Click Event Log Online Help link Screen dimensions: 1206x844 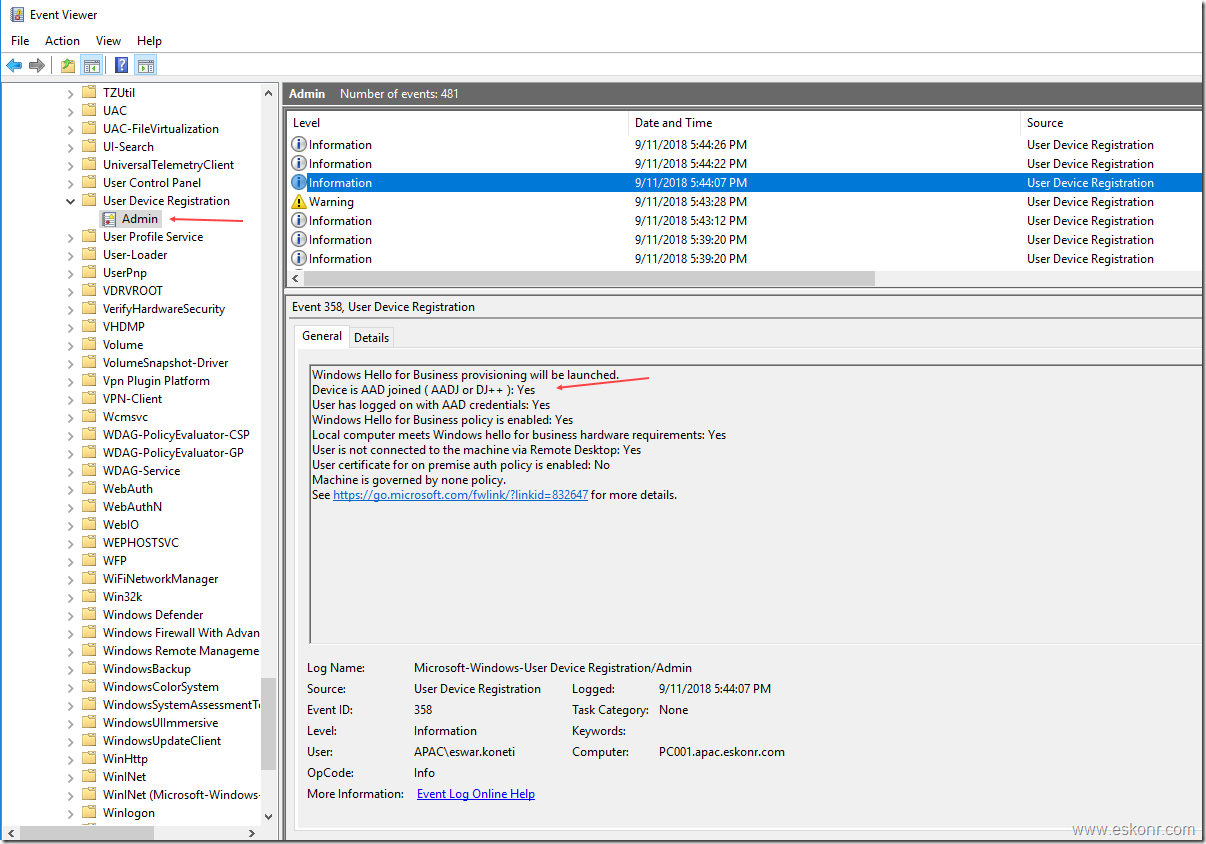[x=475, y=794]
